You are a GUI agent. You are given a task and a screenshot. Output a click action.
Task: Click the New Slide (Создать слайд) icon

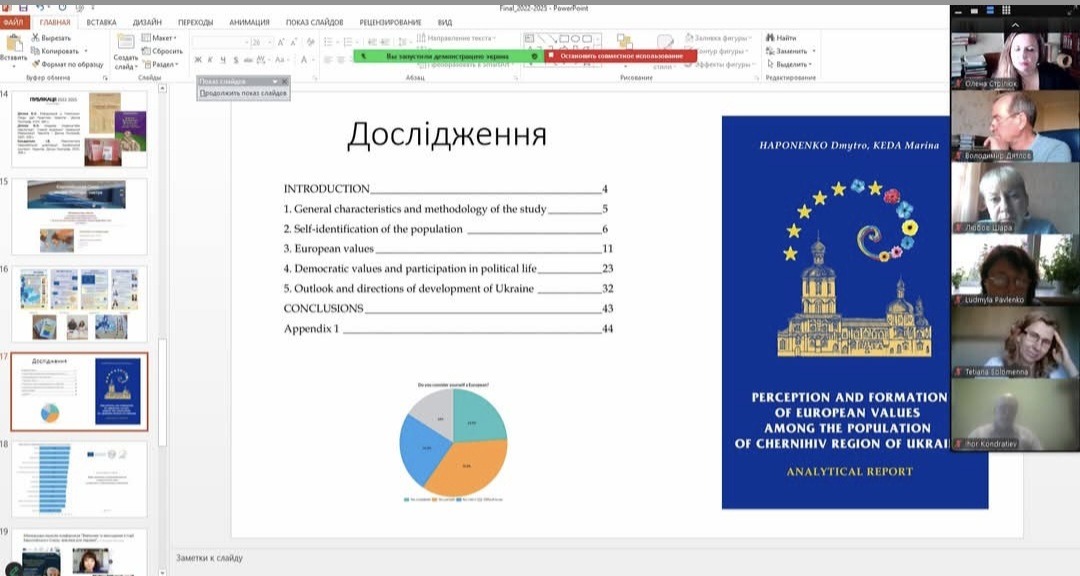pos(125,42)
